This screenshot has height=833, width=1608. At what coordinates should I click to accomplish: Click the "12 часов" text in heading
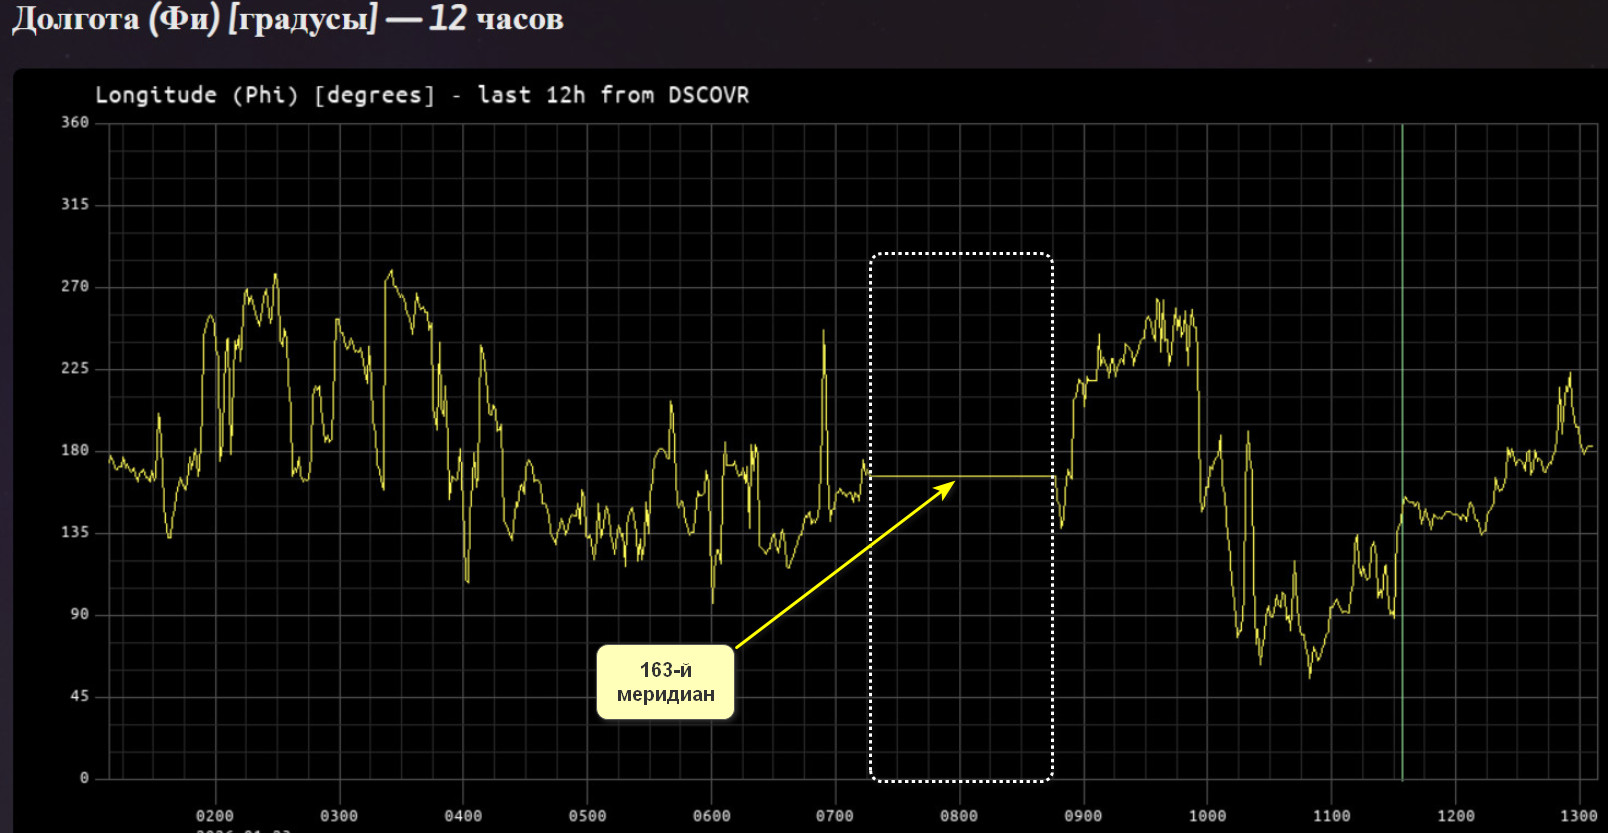pos(496,19)
